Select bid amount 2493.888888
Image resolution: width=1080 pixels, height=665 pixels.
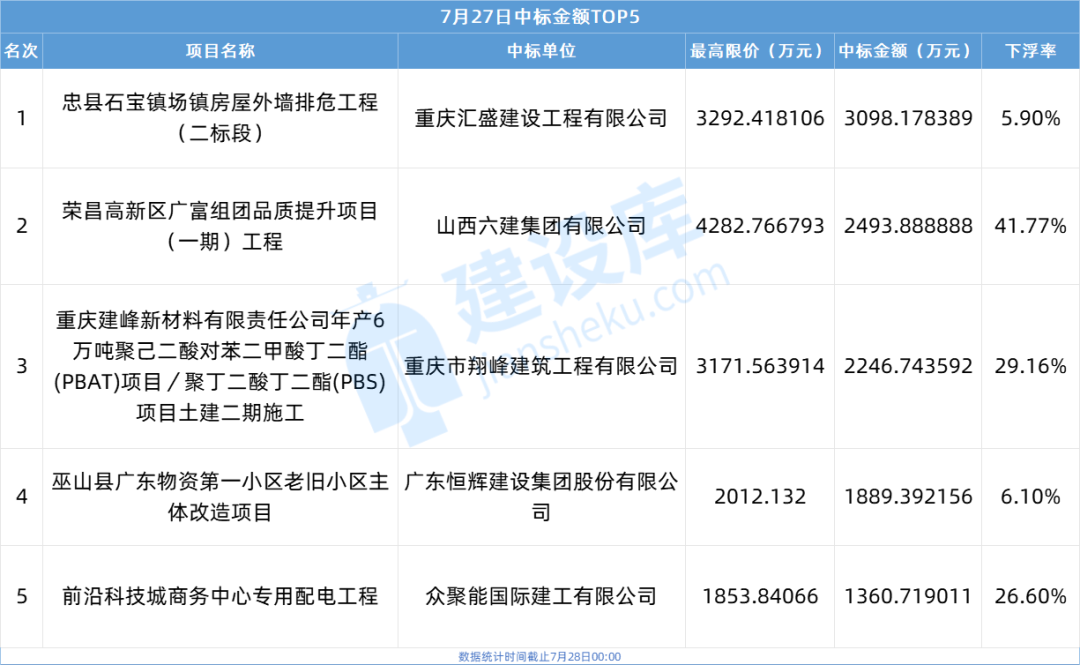tap(908, 226)
